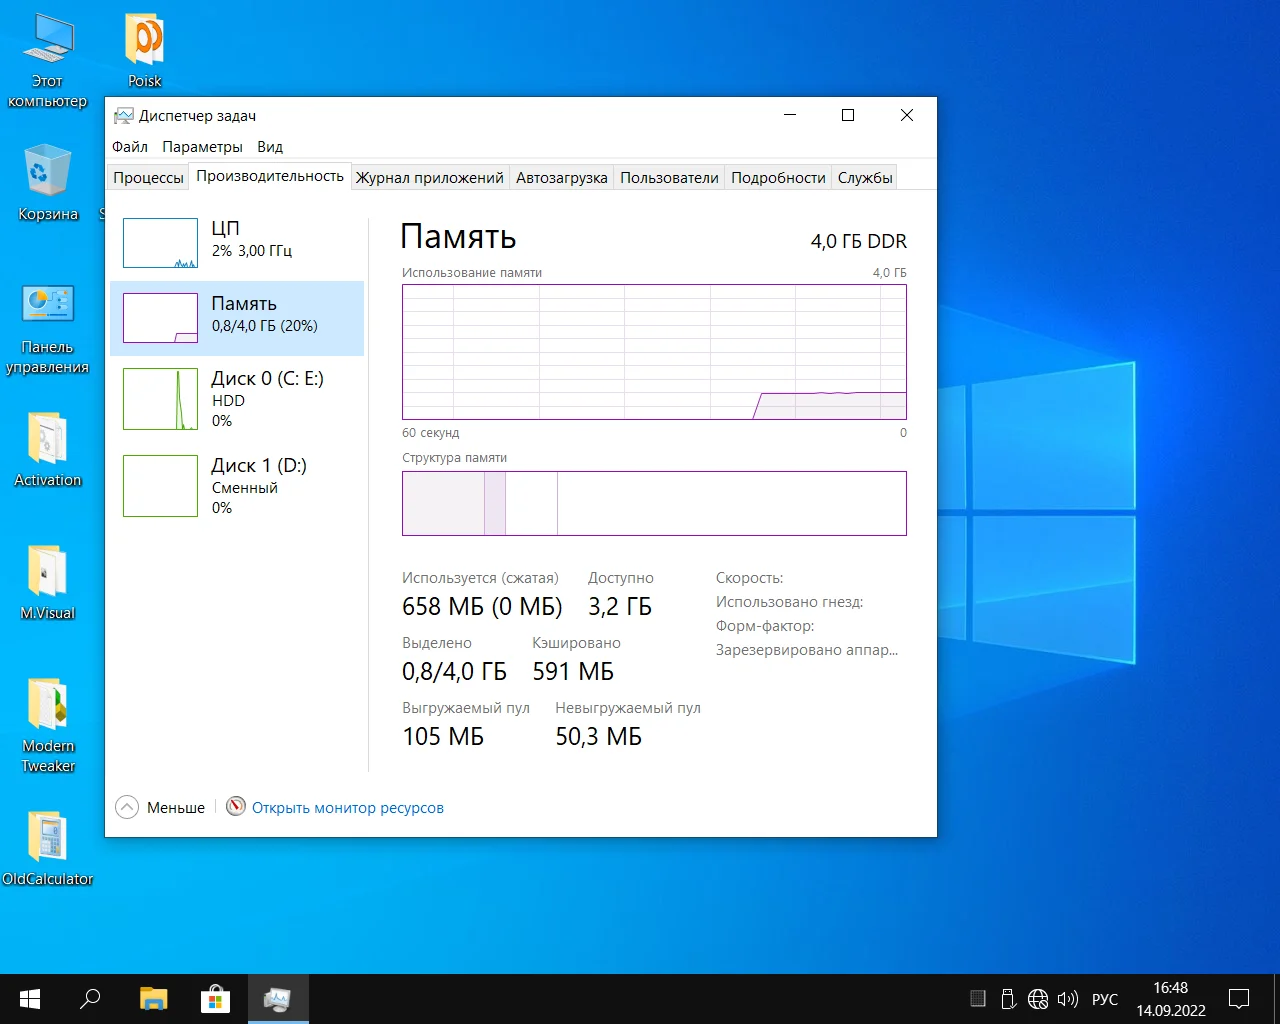Switch to the Процессы tab

[x=148, y=177]
